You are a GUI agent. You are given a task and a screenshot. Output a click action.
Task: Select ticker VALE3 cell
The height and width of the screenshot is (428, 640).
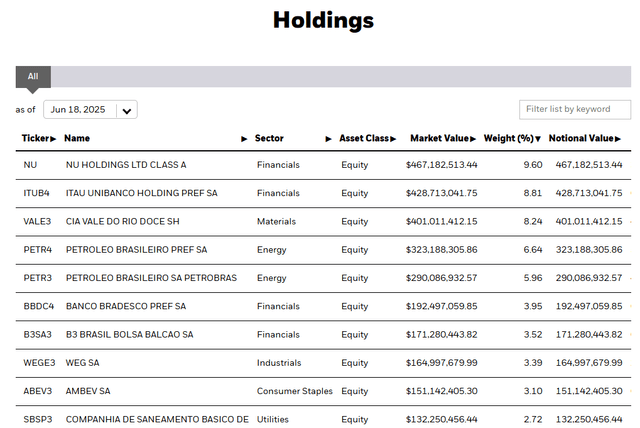tap(37, 222)
